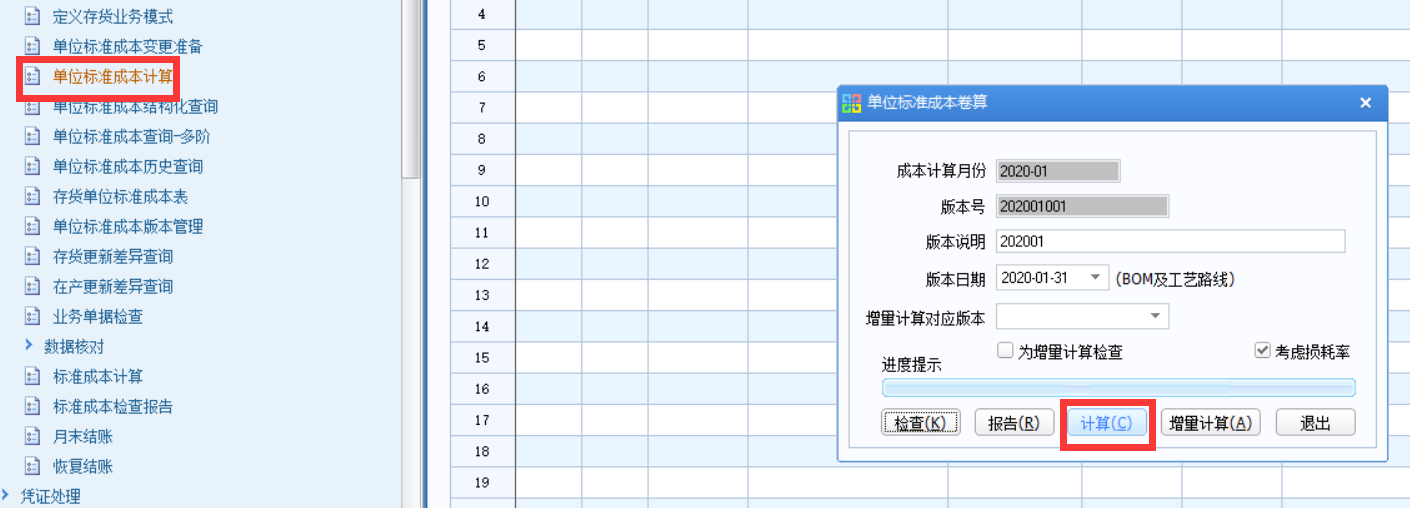Select 单位标准成本计算 in the sidebar

point(113,77)
